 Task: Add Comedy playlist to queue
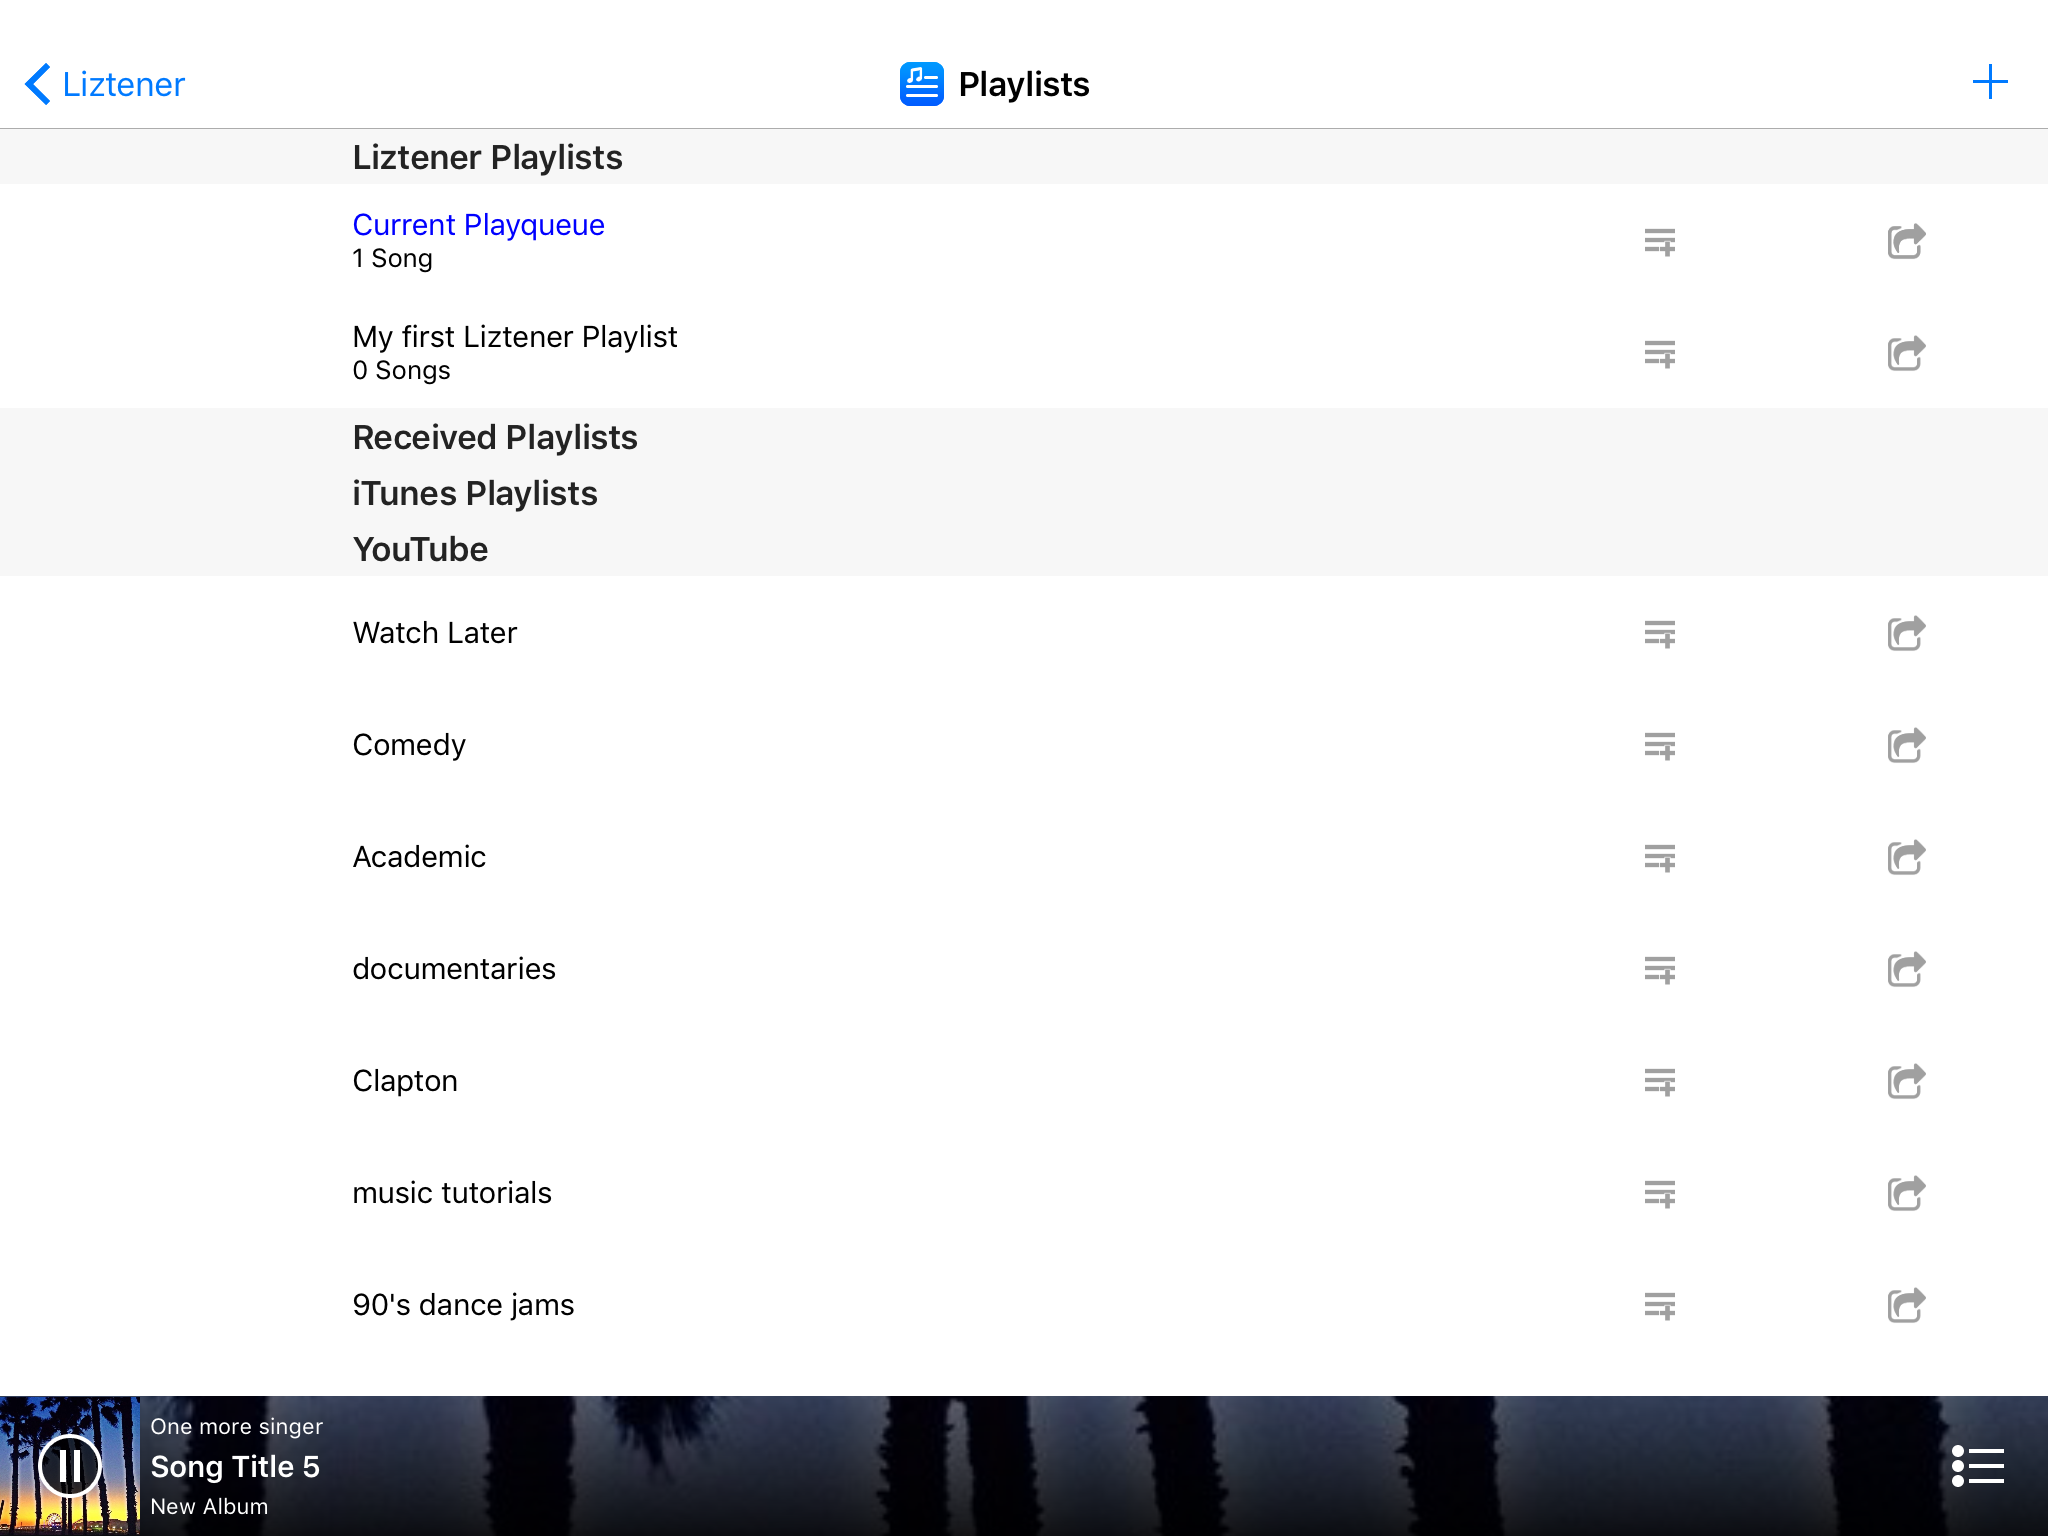pos(1660,746)
